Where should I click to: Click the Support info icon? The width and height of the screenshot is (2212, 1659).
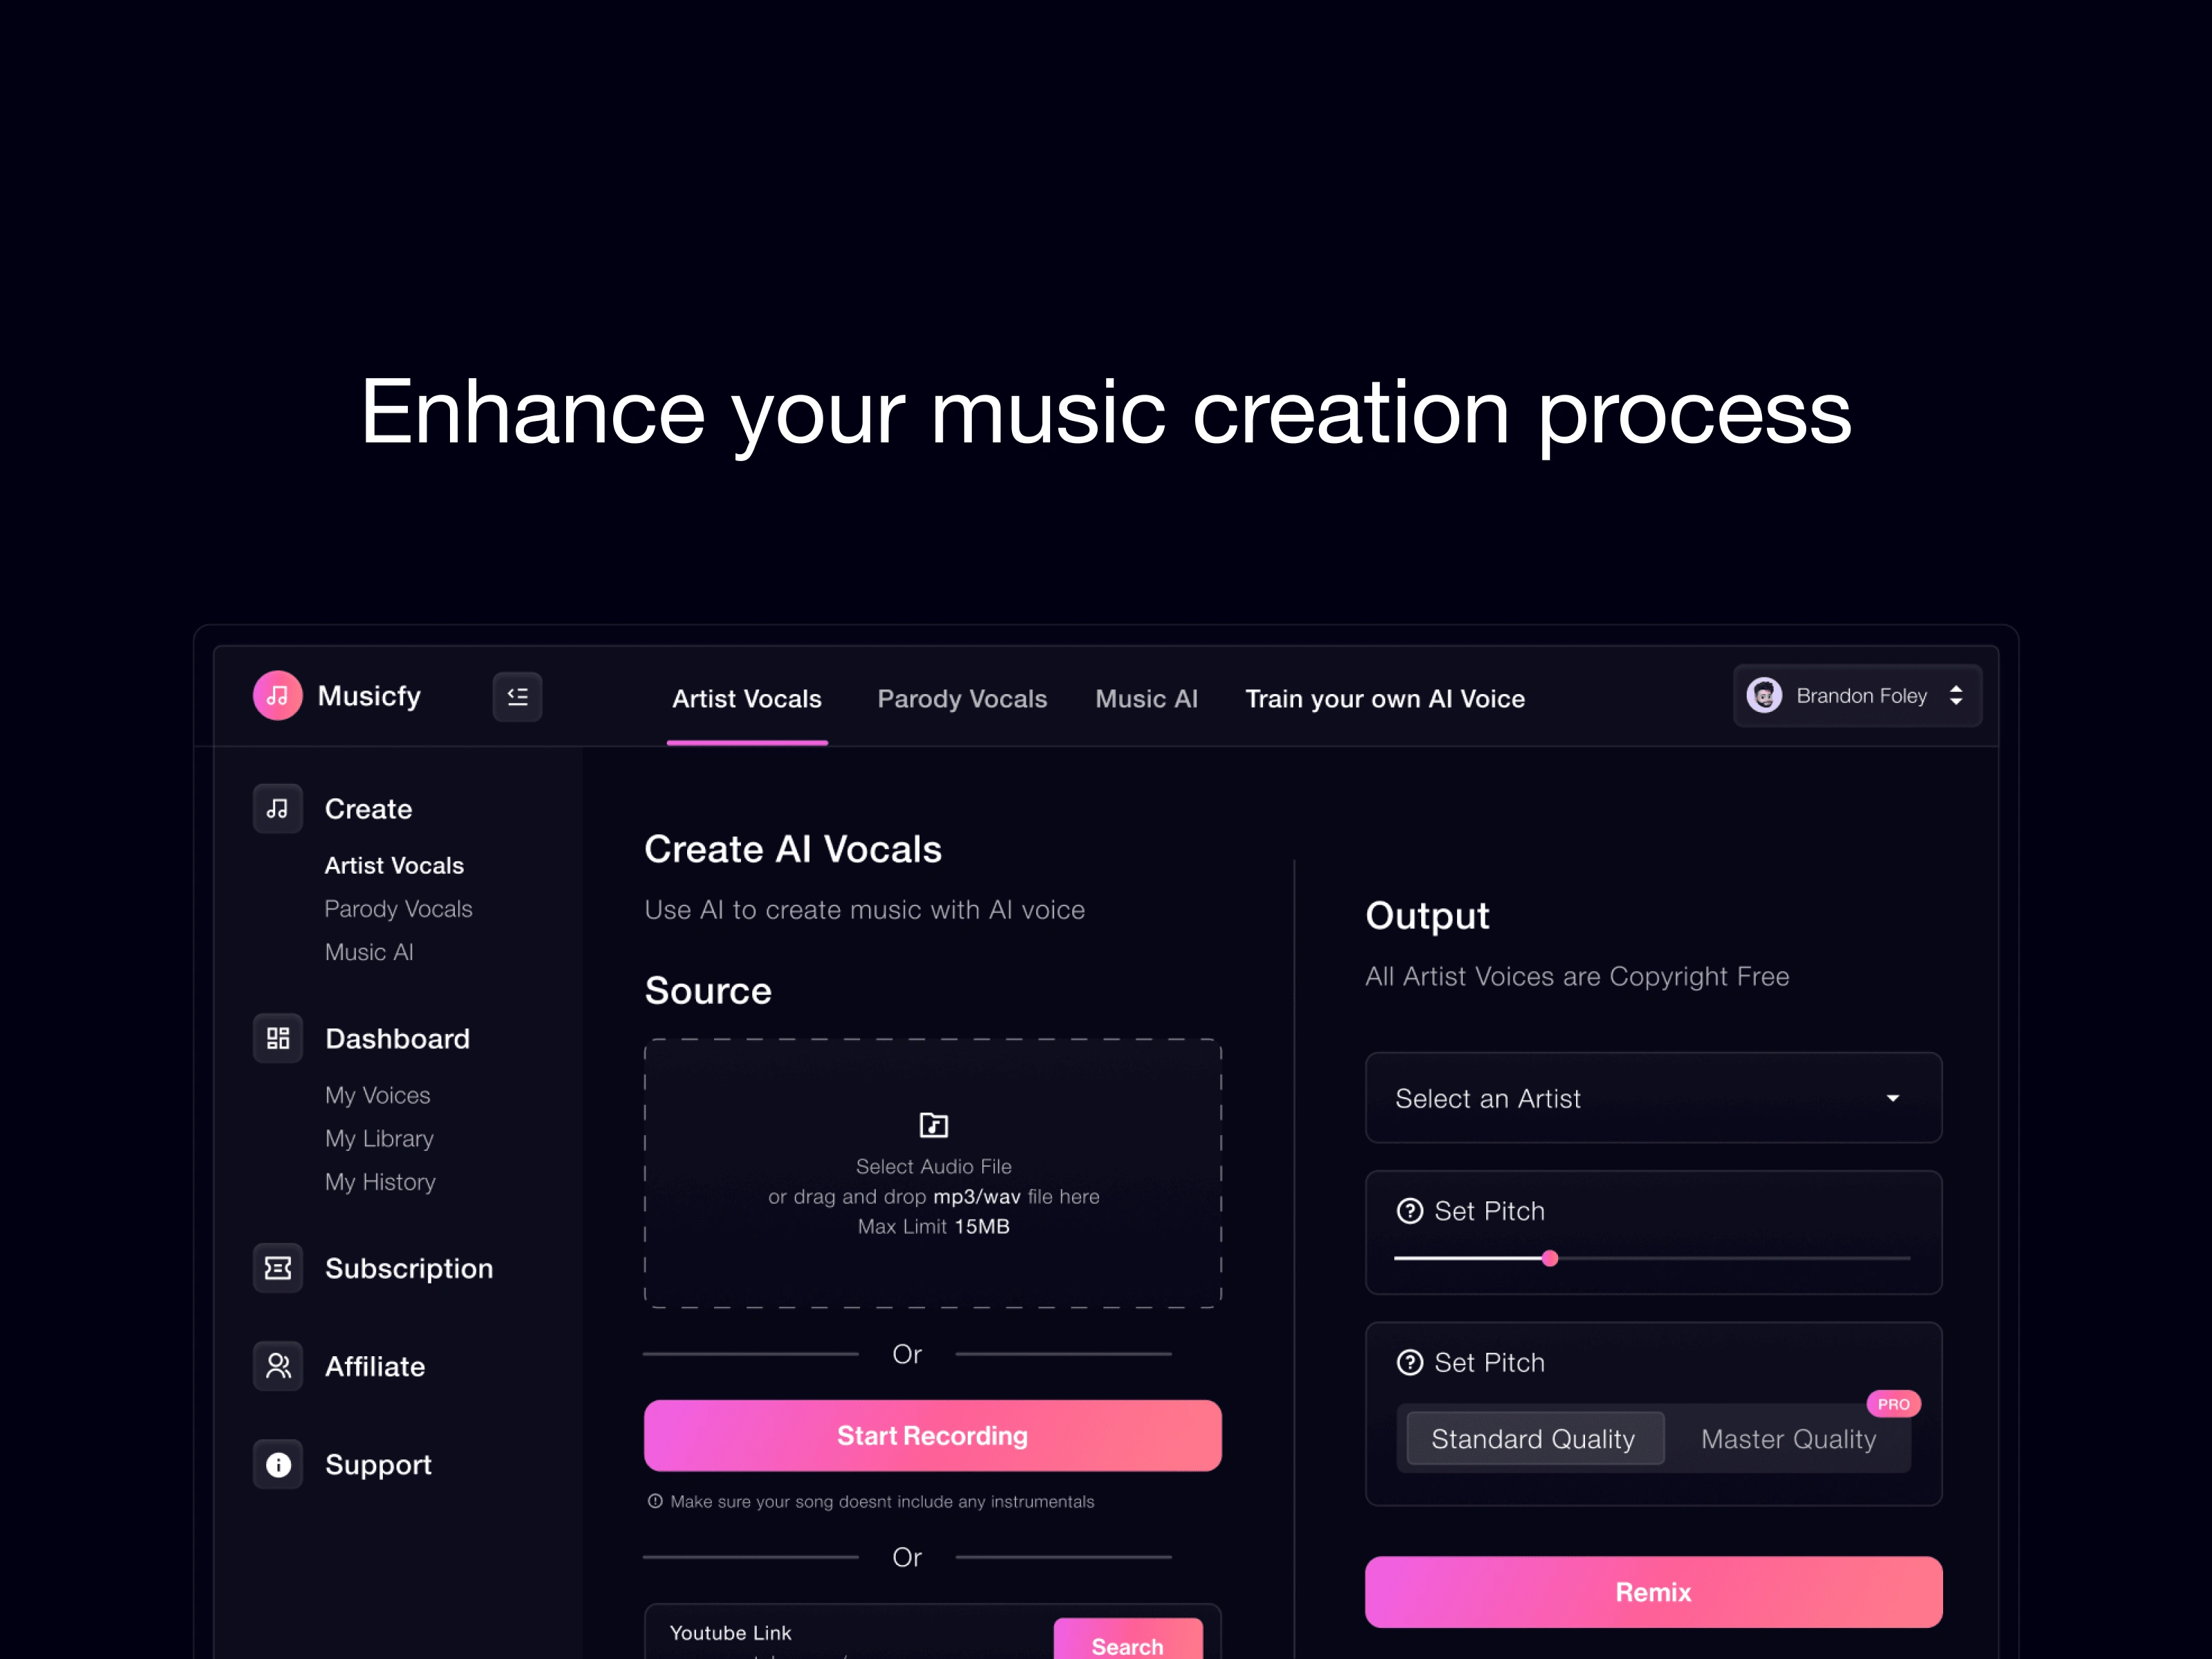coord(277,1464)
